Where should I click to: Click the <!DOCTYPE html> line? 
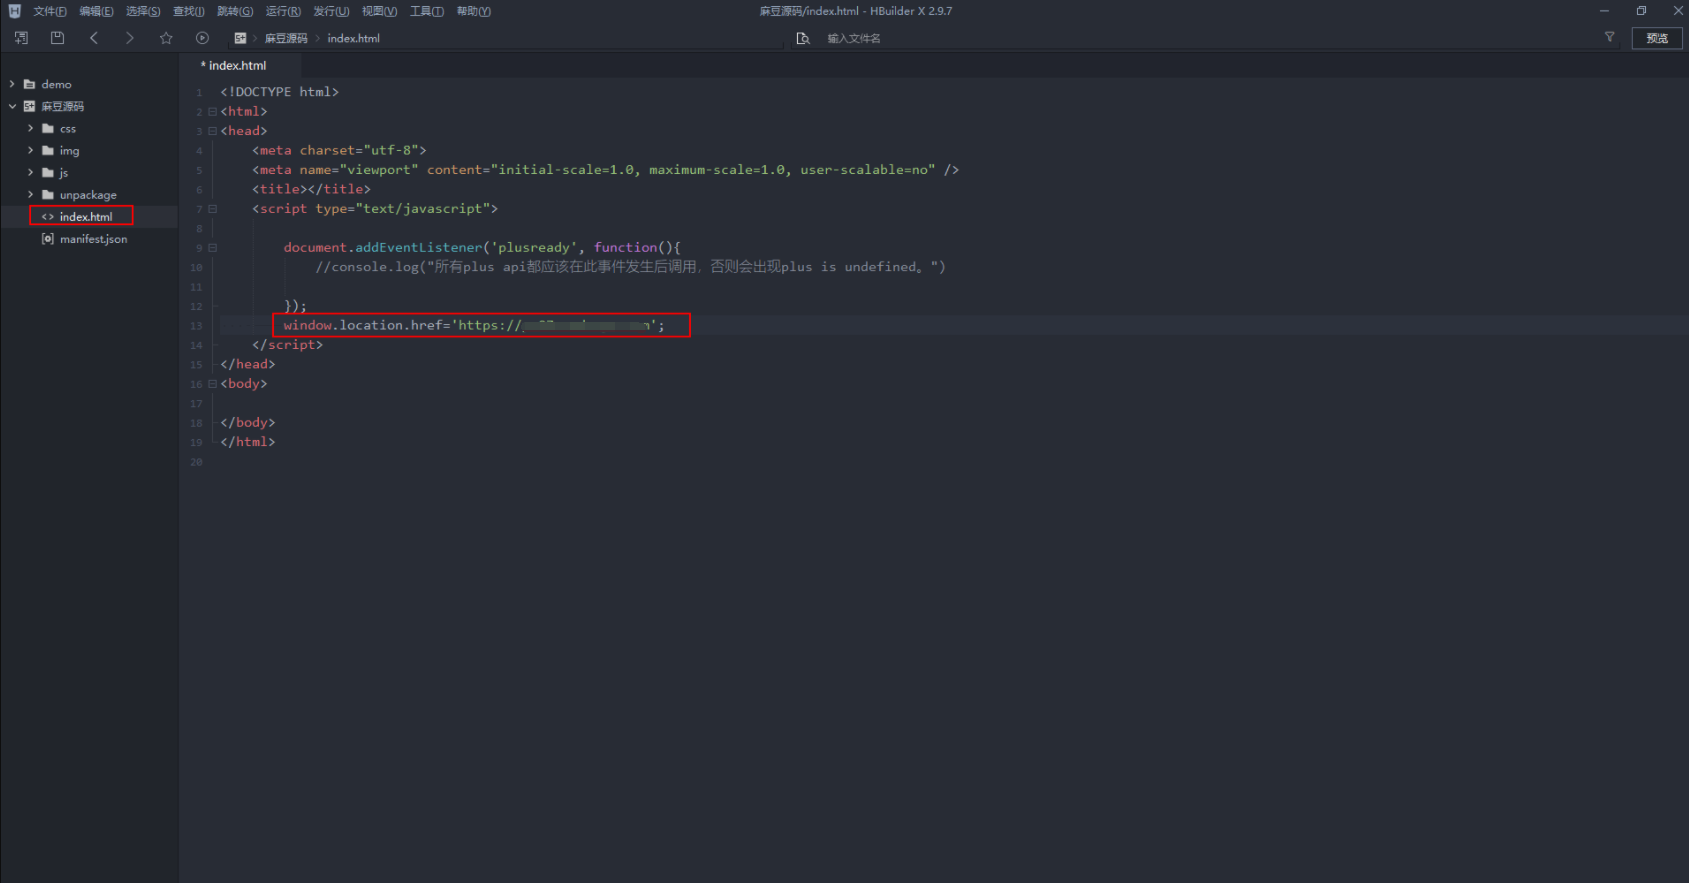click(x=280, y=92)
